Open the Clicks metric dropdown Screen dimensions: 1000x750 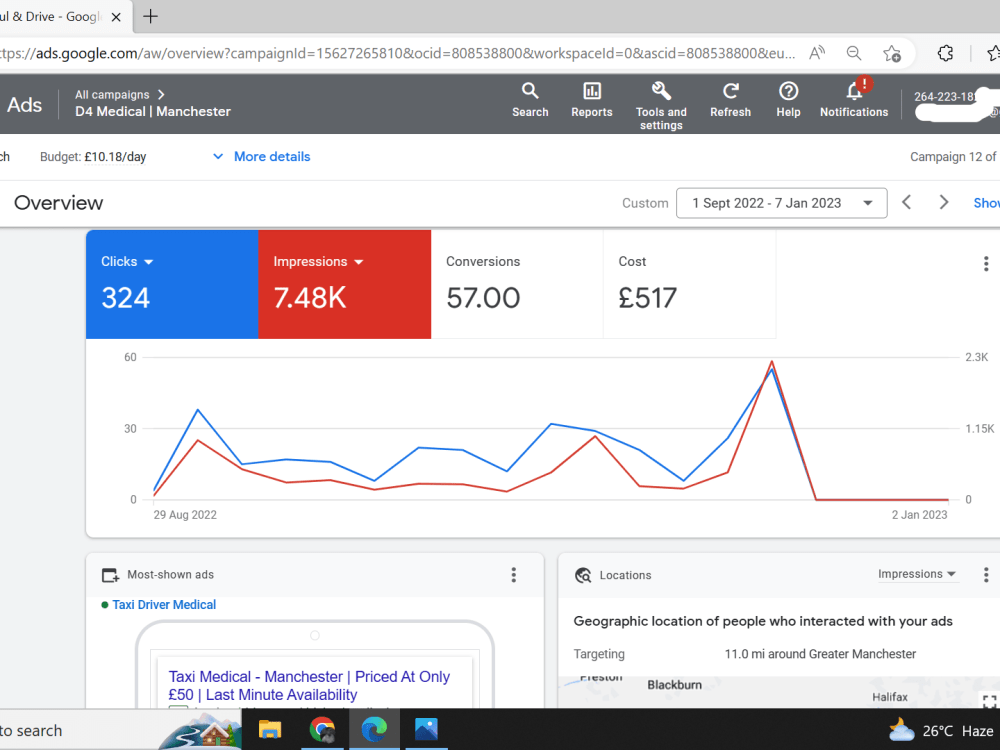click(127, 261)
